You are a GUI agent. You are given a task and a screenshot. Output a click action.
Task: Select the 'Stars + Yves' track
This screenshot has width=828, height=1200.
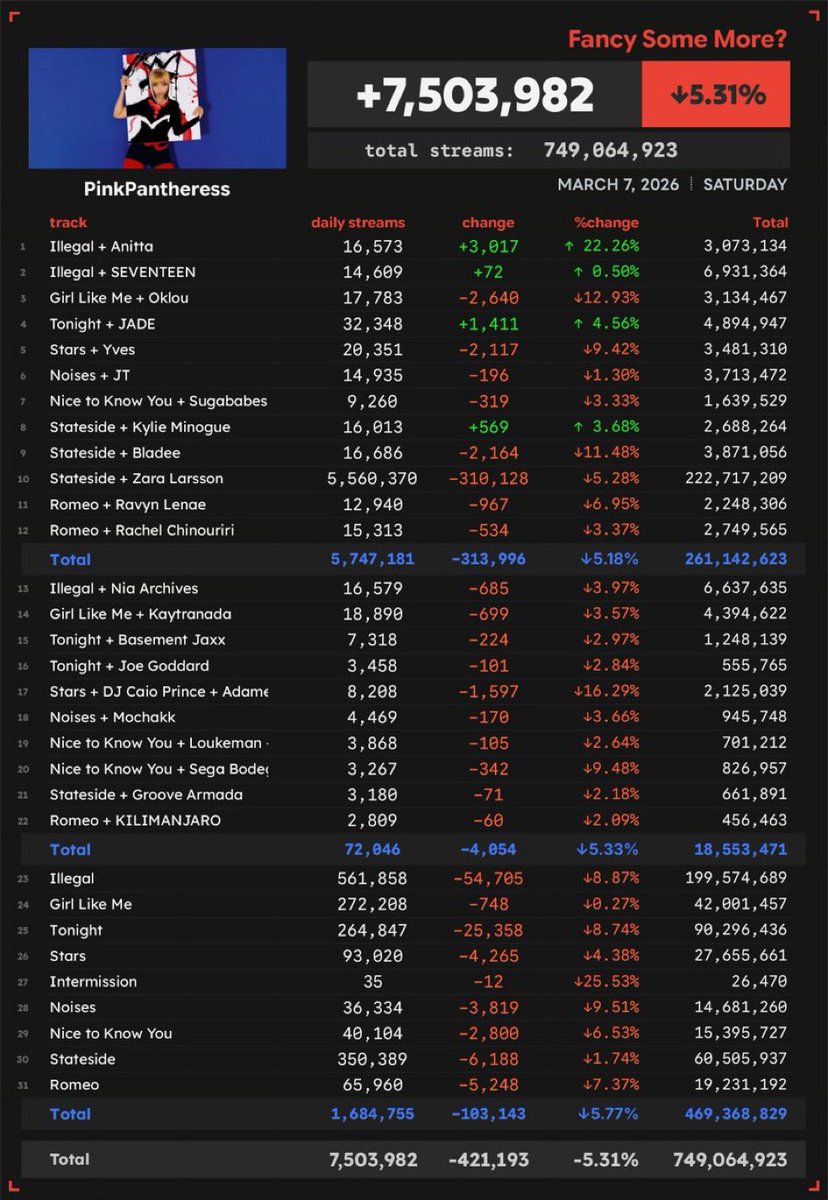pyautogui.click(x=92, y=350)
